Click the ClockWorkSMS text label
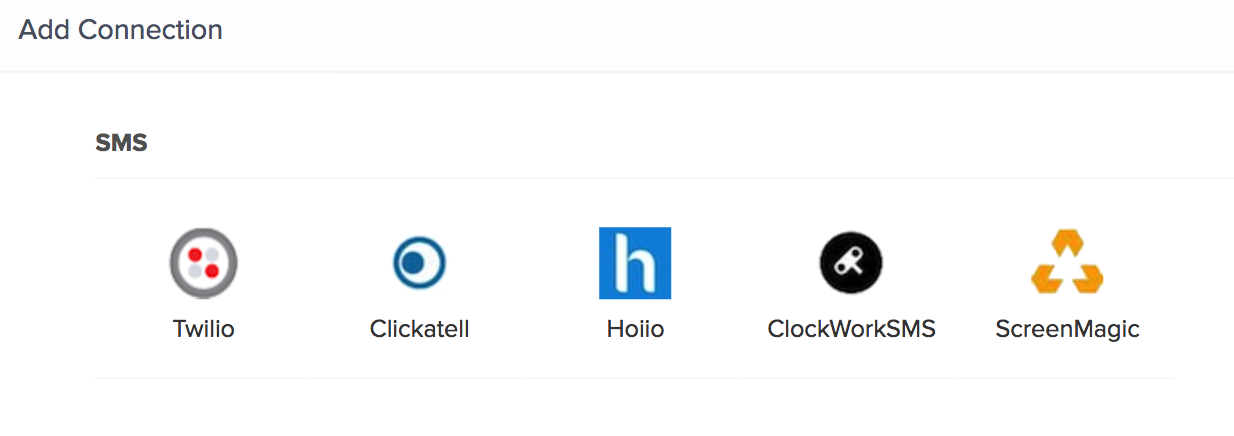1234x436 pixels. point(851,329)
